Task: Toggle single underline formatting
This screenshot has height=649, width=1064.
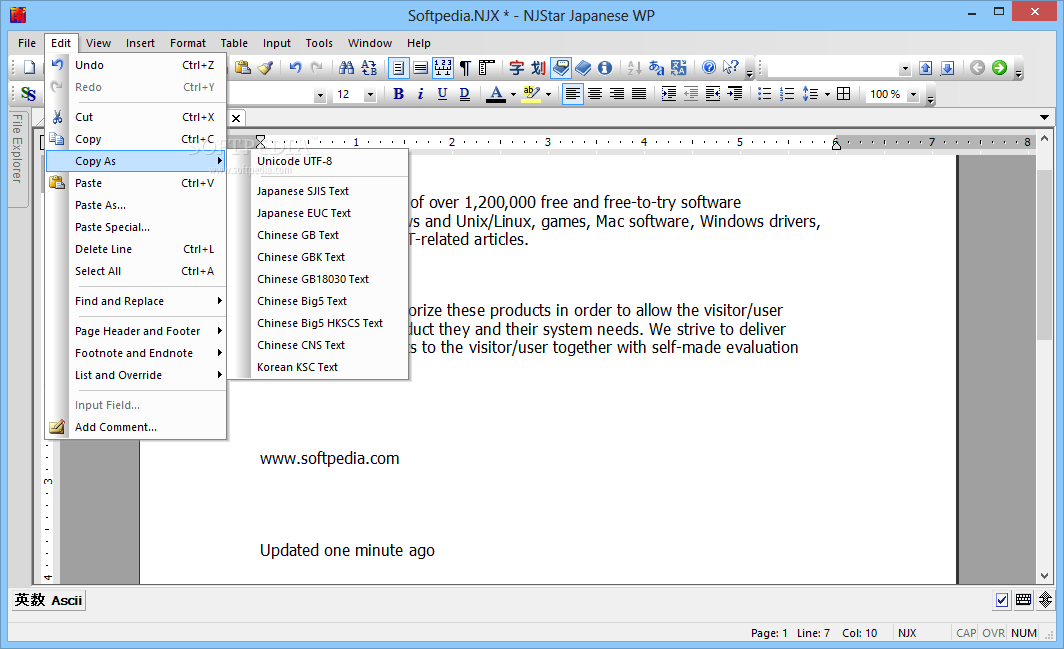Action: [442, 94]
